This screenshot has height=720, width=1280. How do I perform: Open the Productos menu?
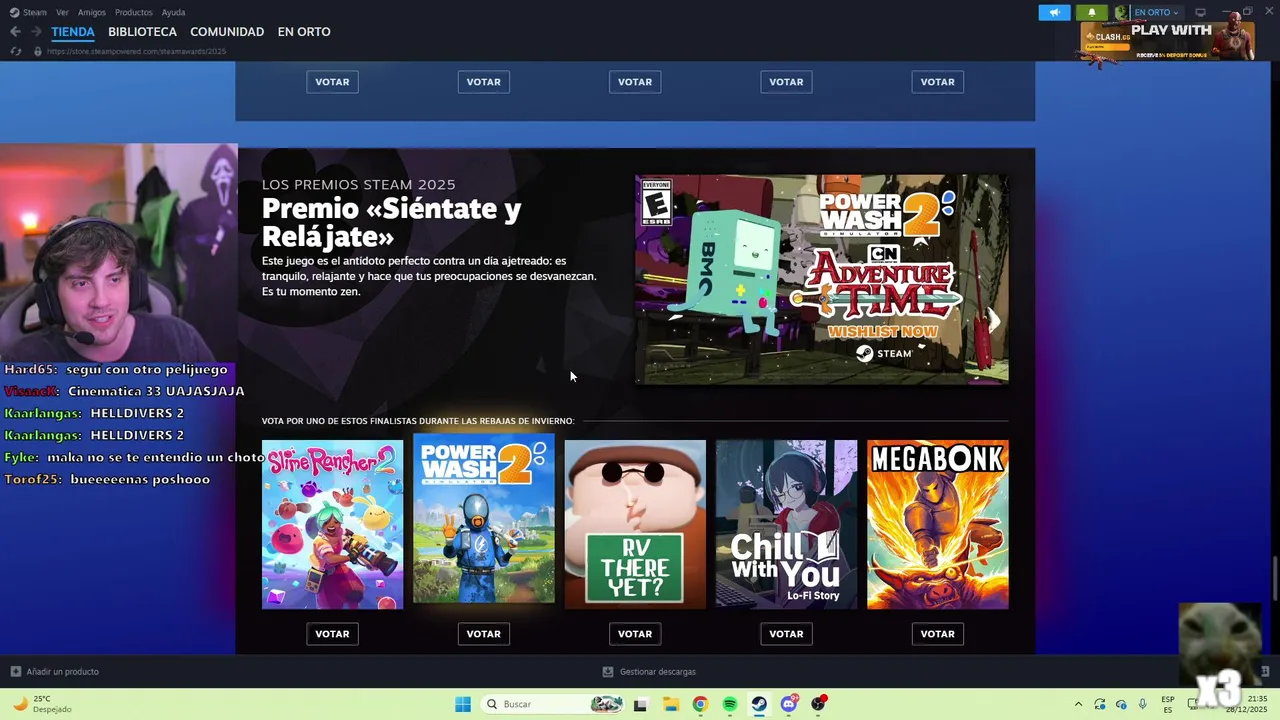(134, 12)
